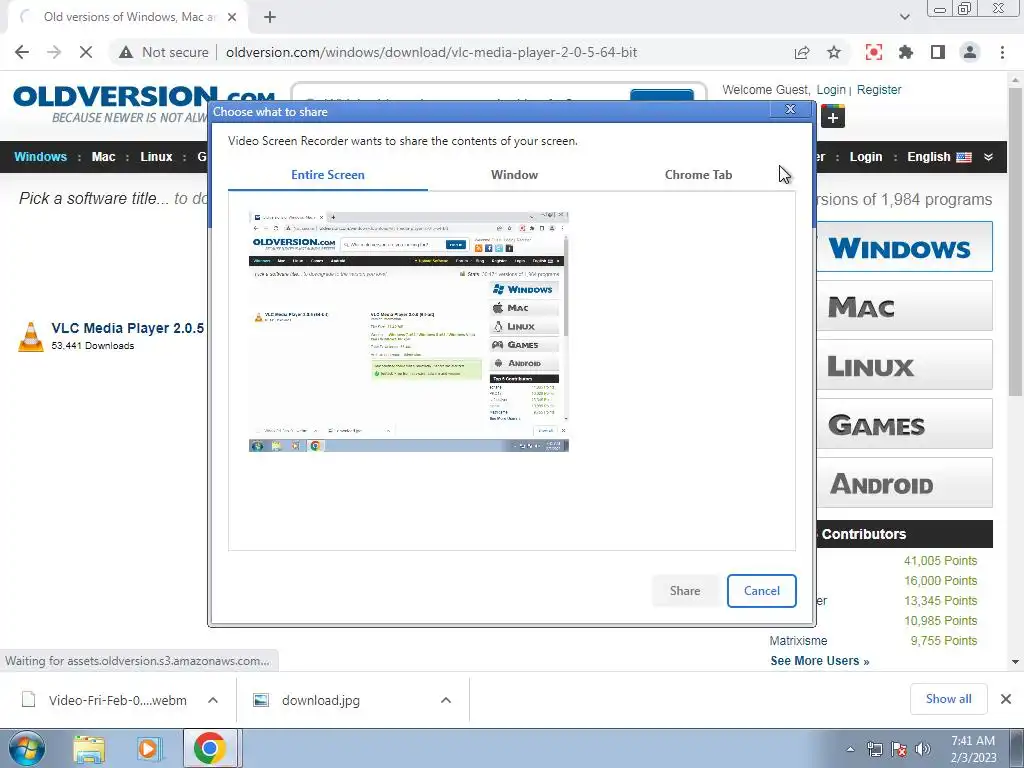Open Video Screen Recorder extension icon
1024x768 pixels.
874,52
